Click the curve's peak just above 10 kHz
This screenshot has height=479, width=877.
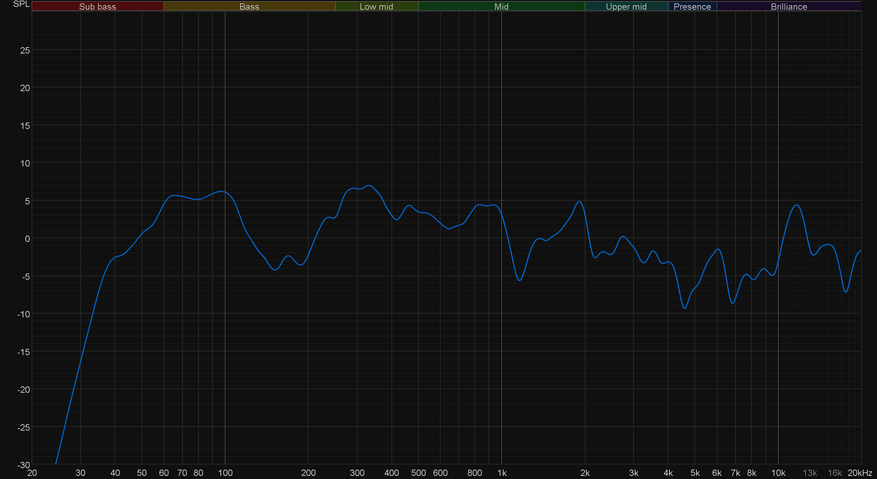[x=796, y=205]
